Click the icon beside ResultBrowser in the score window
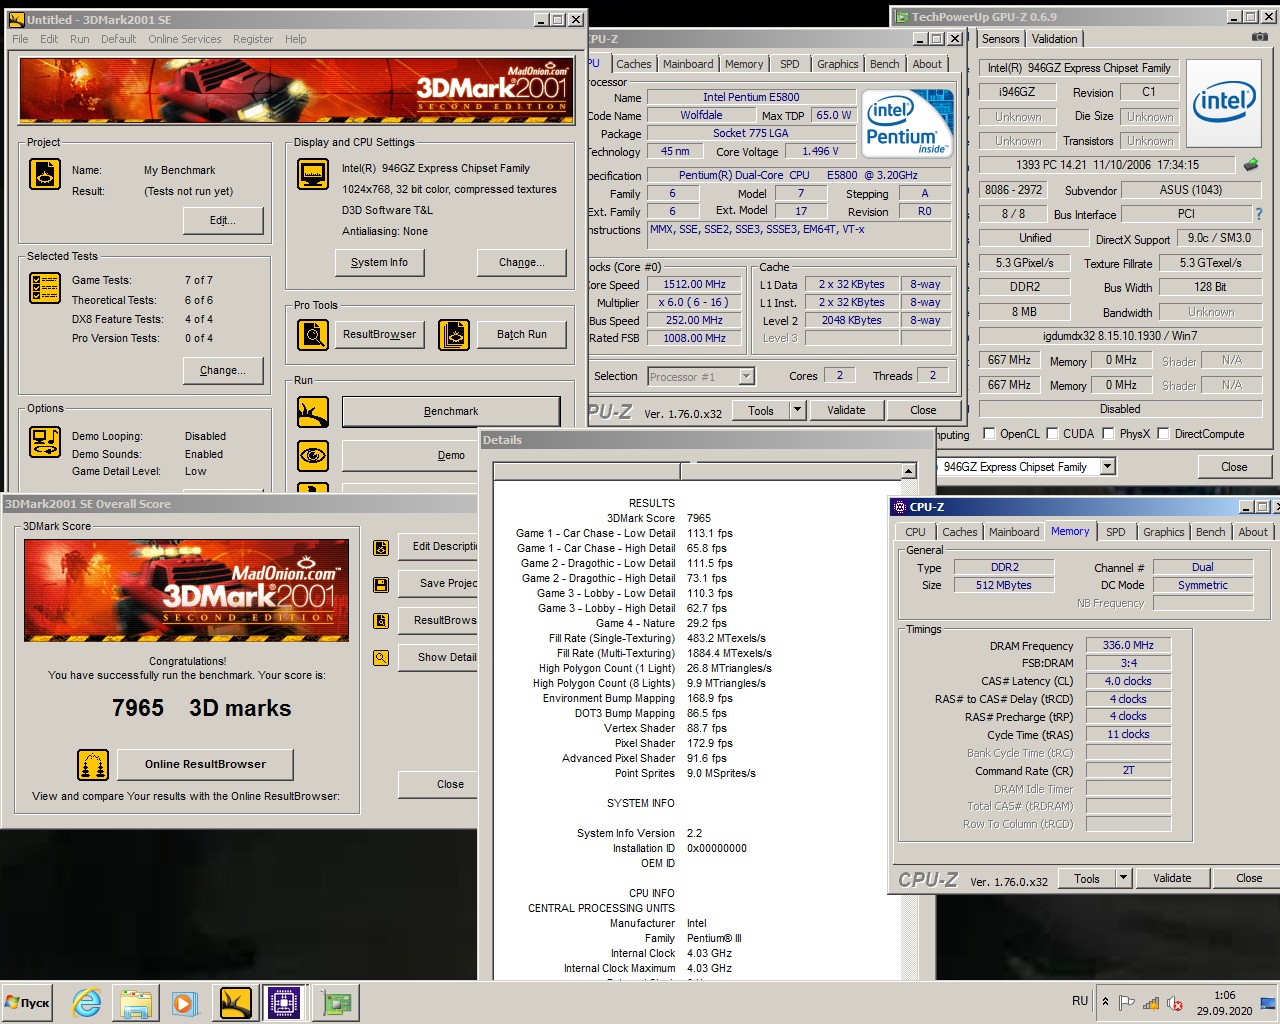This screenshot has width=1280, height=1024. (x=381, y=621)
